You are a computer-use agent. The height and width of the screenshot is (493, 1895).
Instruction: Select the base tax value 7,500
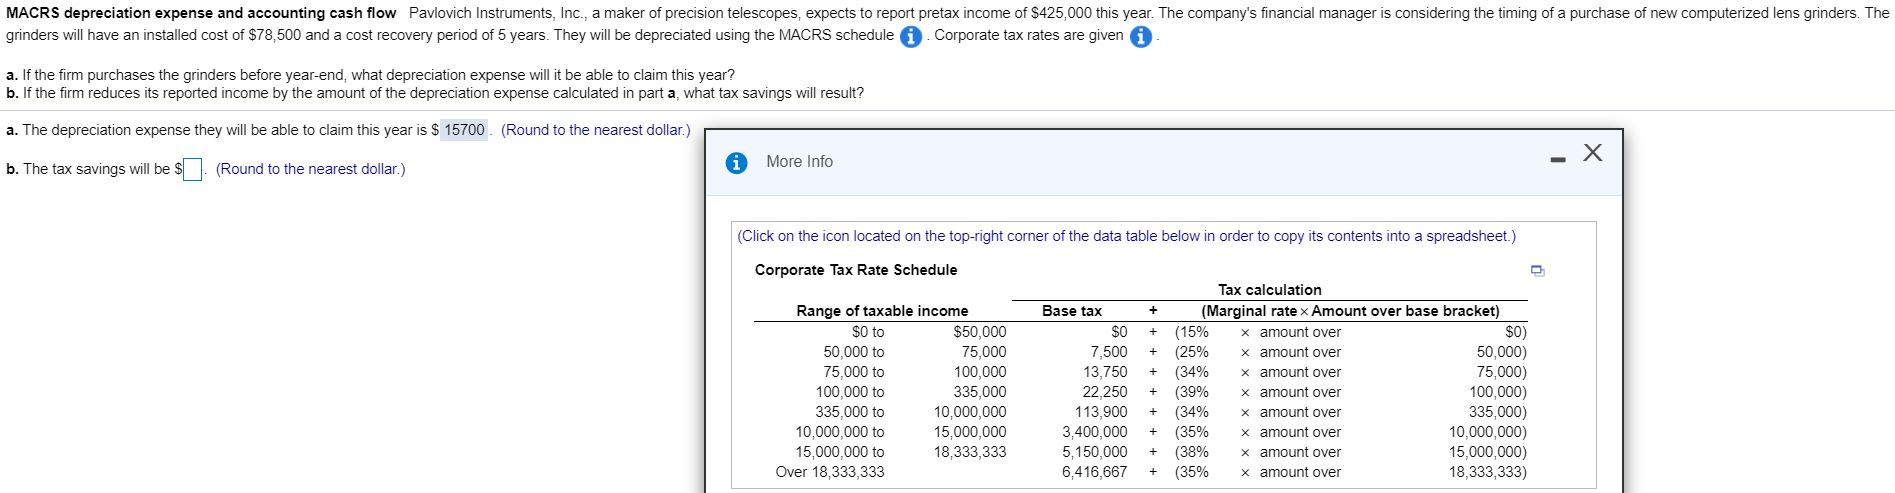(1108, 352)
